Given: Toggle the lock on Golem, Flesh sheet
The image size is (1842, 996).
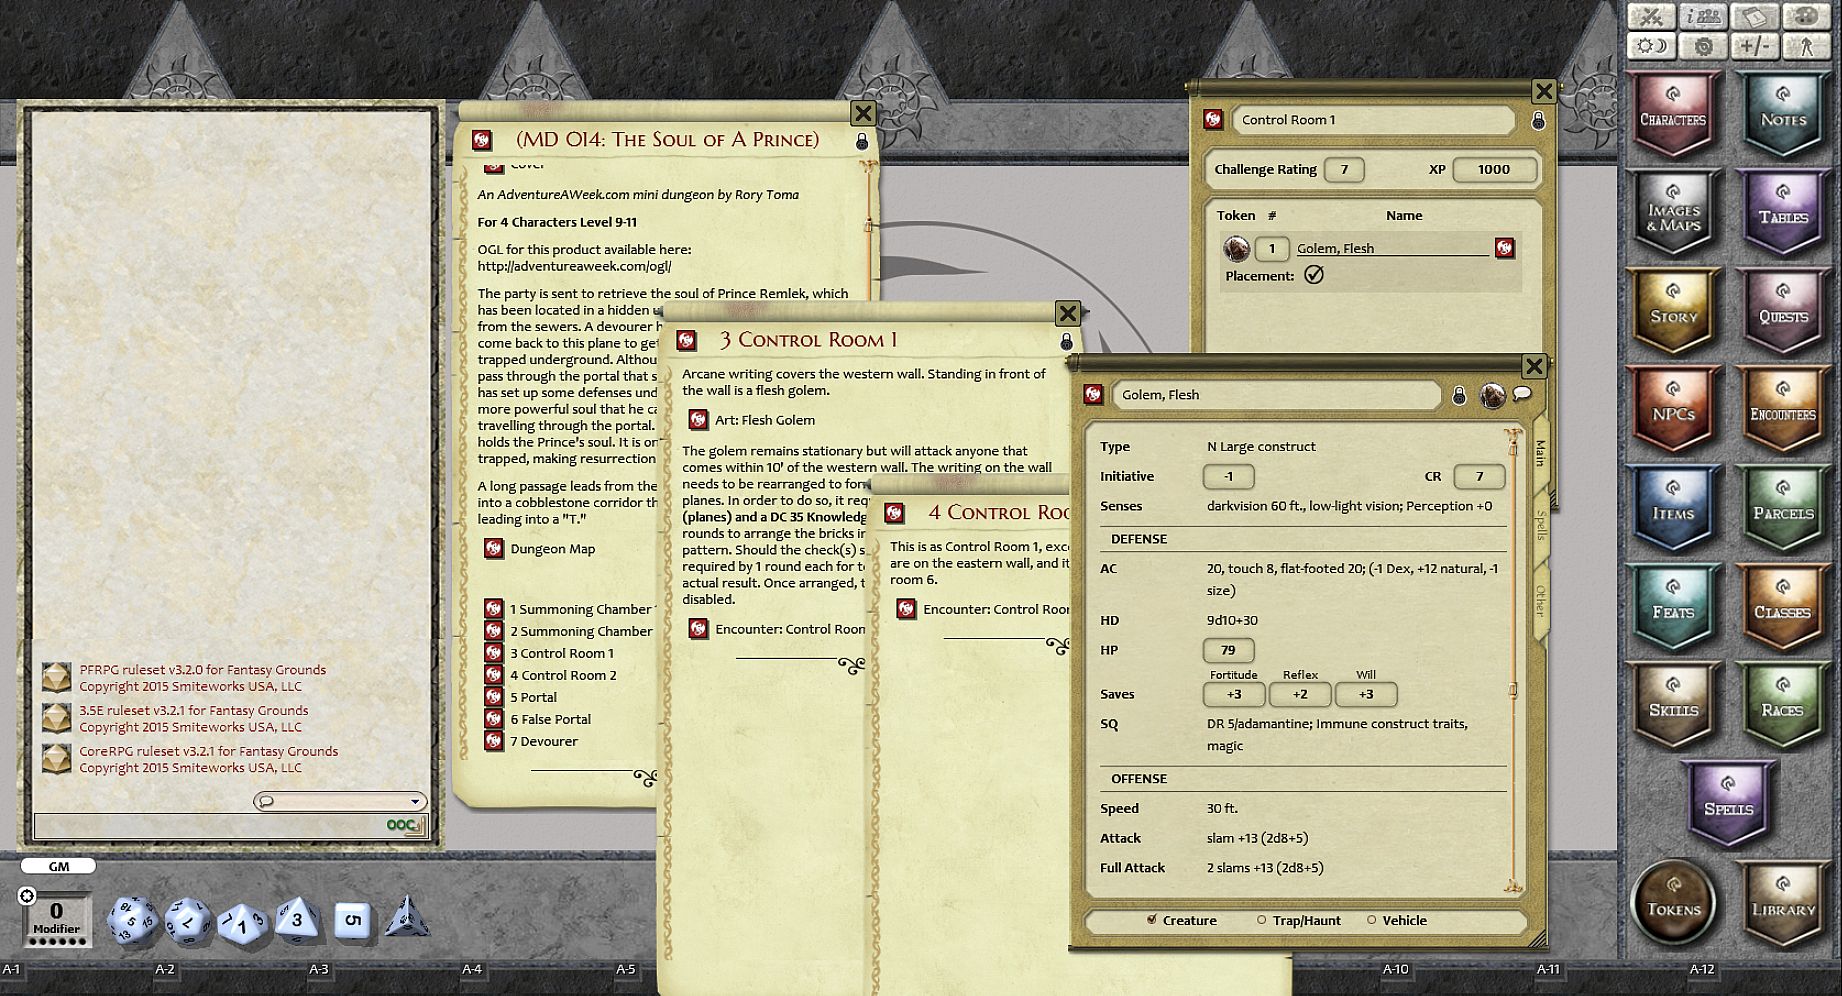Looking at the screenshot, I should [1459, 396].
